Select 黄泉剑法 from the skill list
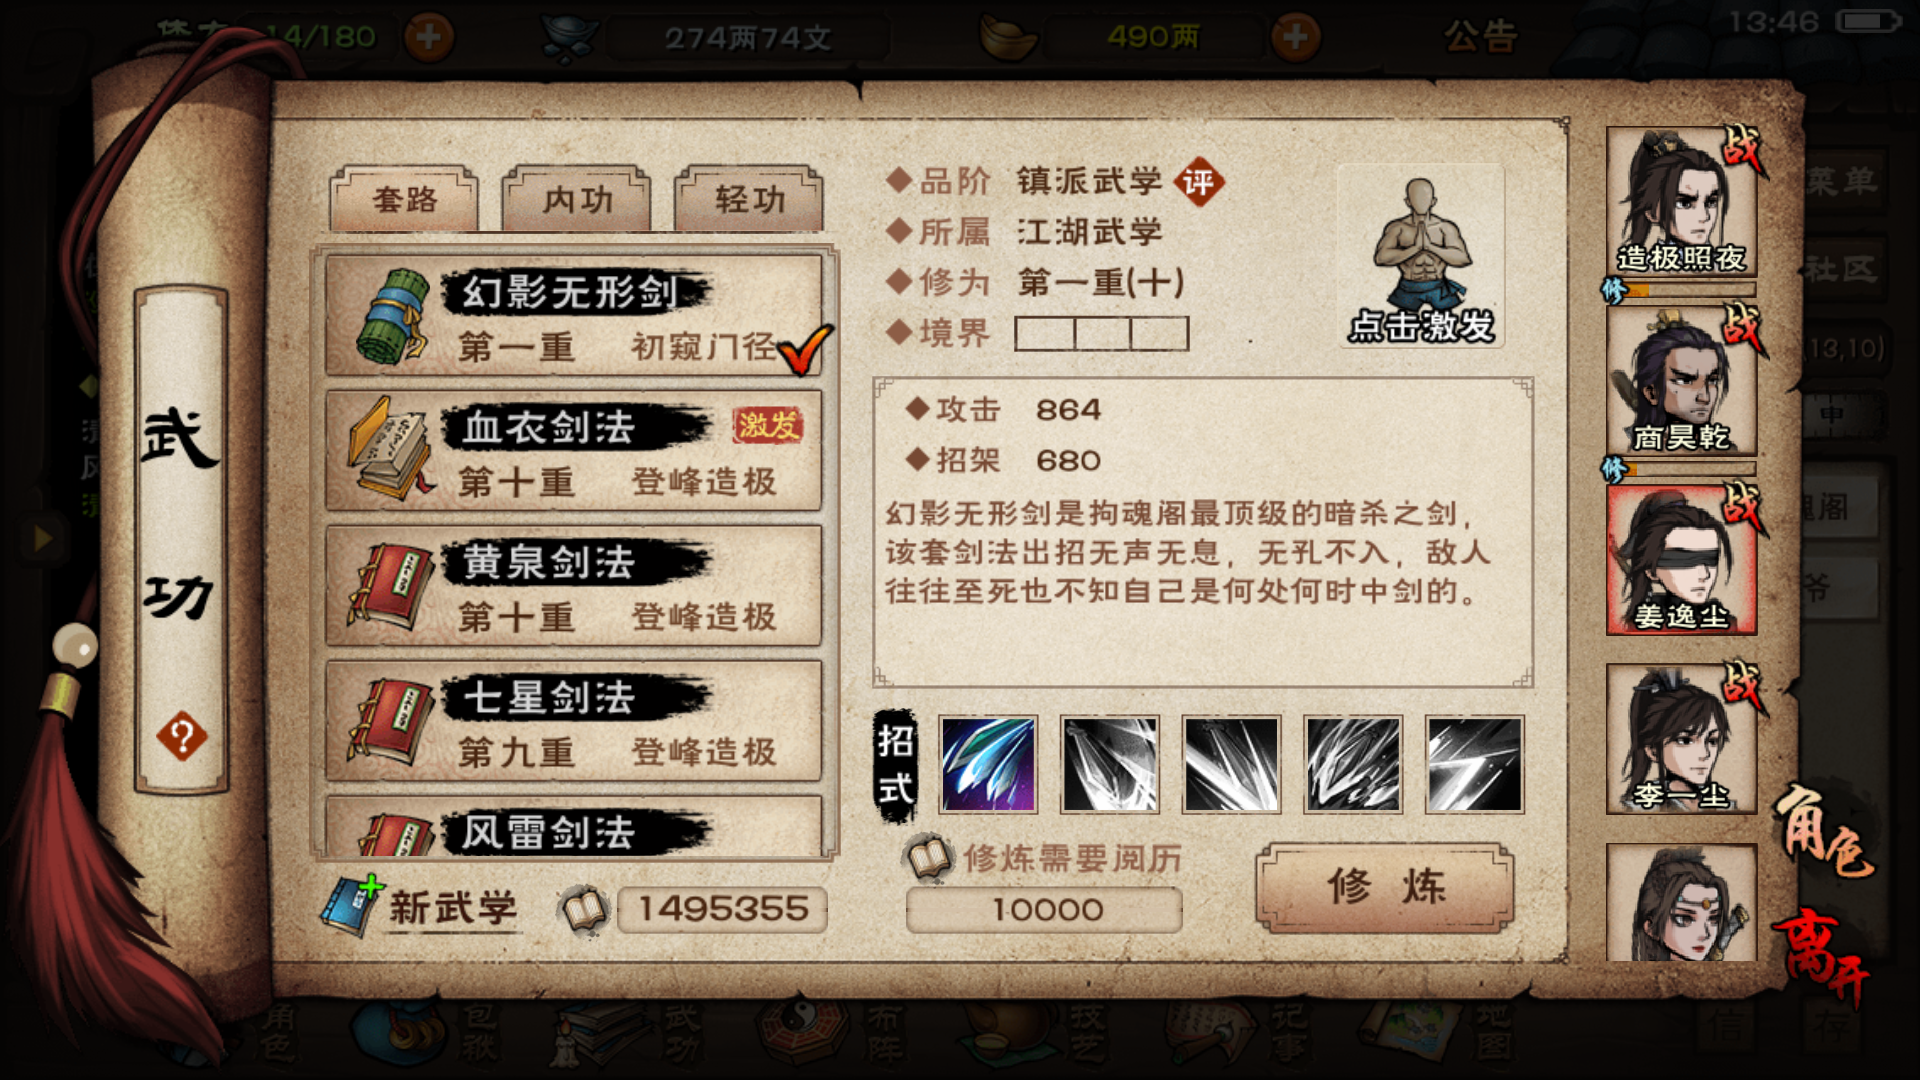The height and width of the screenshot is (1080, 1920). point(574,586)
